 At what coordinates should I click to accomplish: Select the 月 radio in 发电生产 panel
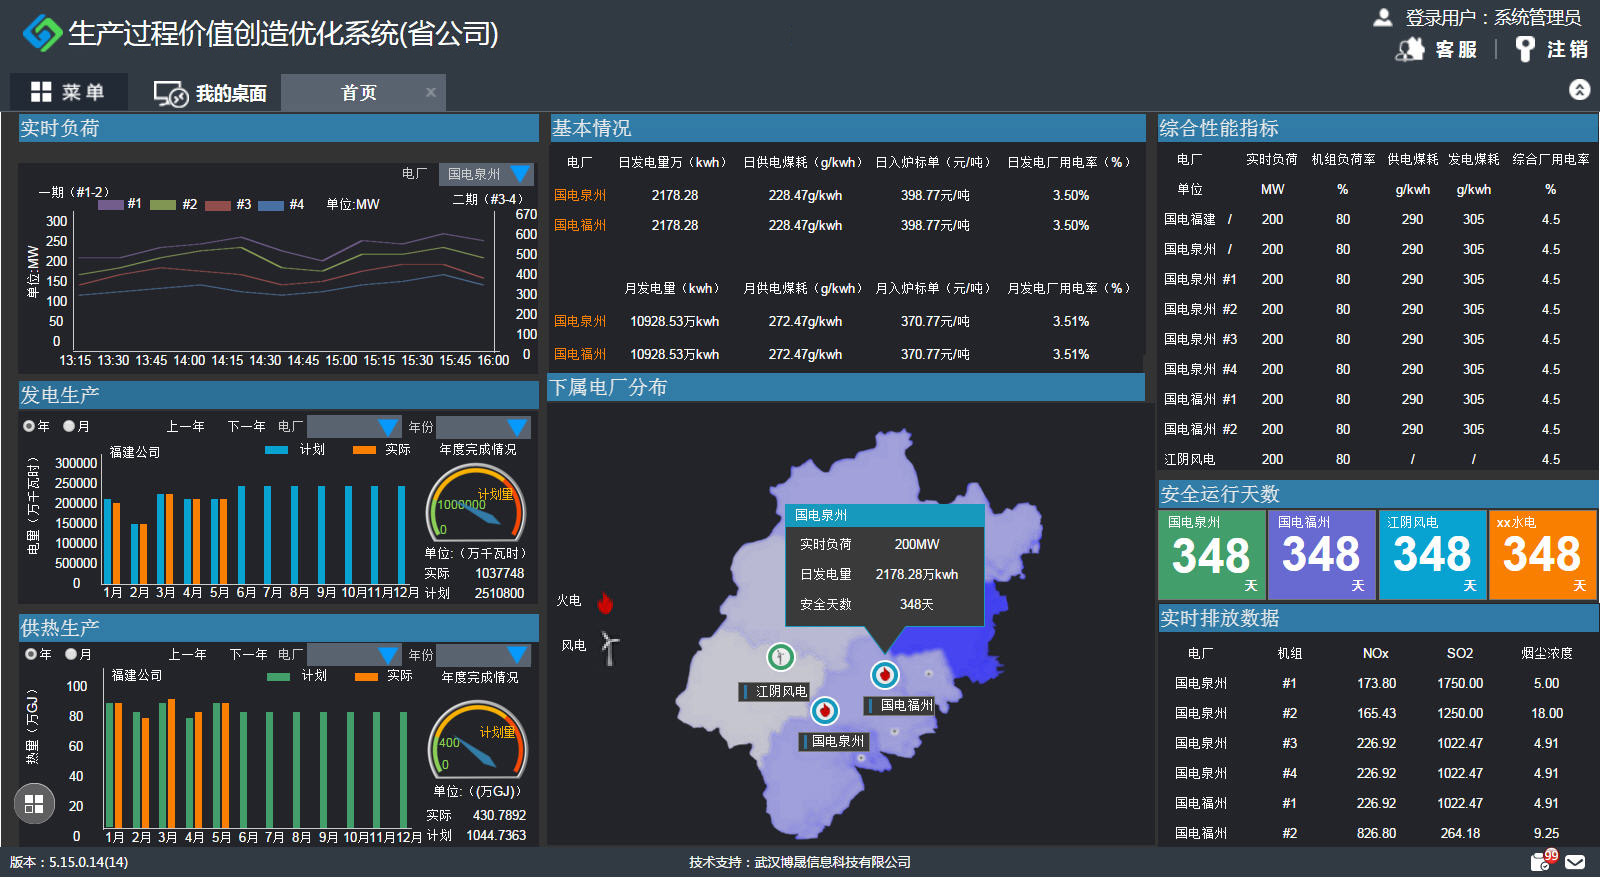pos(69,426)
